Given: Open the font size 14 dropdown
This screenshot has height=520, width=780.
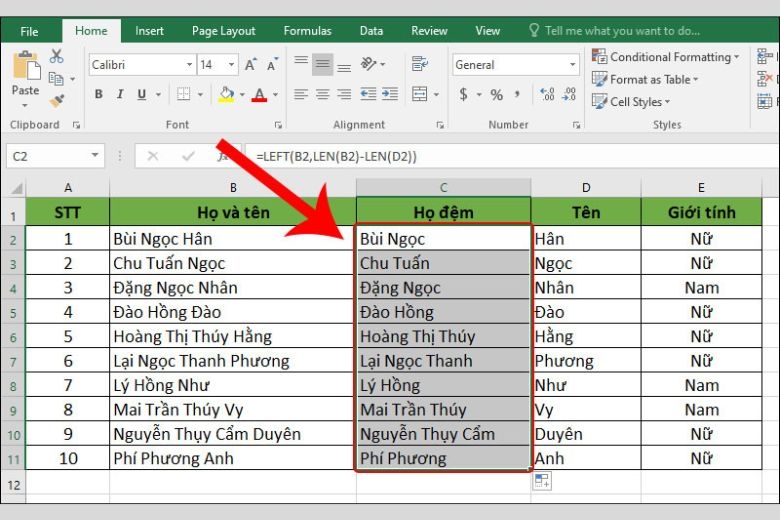Looking at the screenshot, I should coord(231,65).
